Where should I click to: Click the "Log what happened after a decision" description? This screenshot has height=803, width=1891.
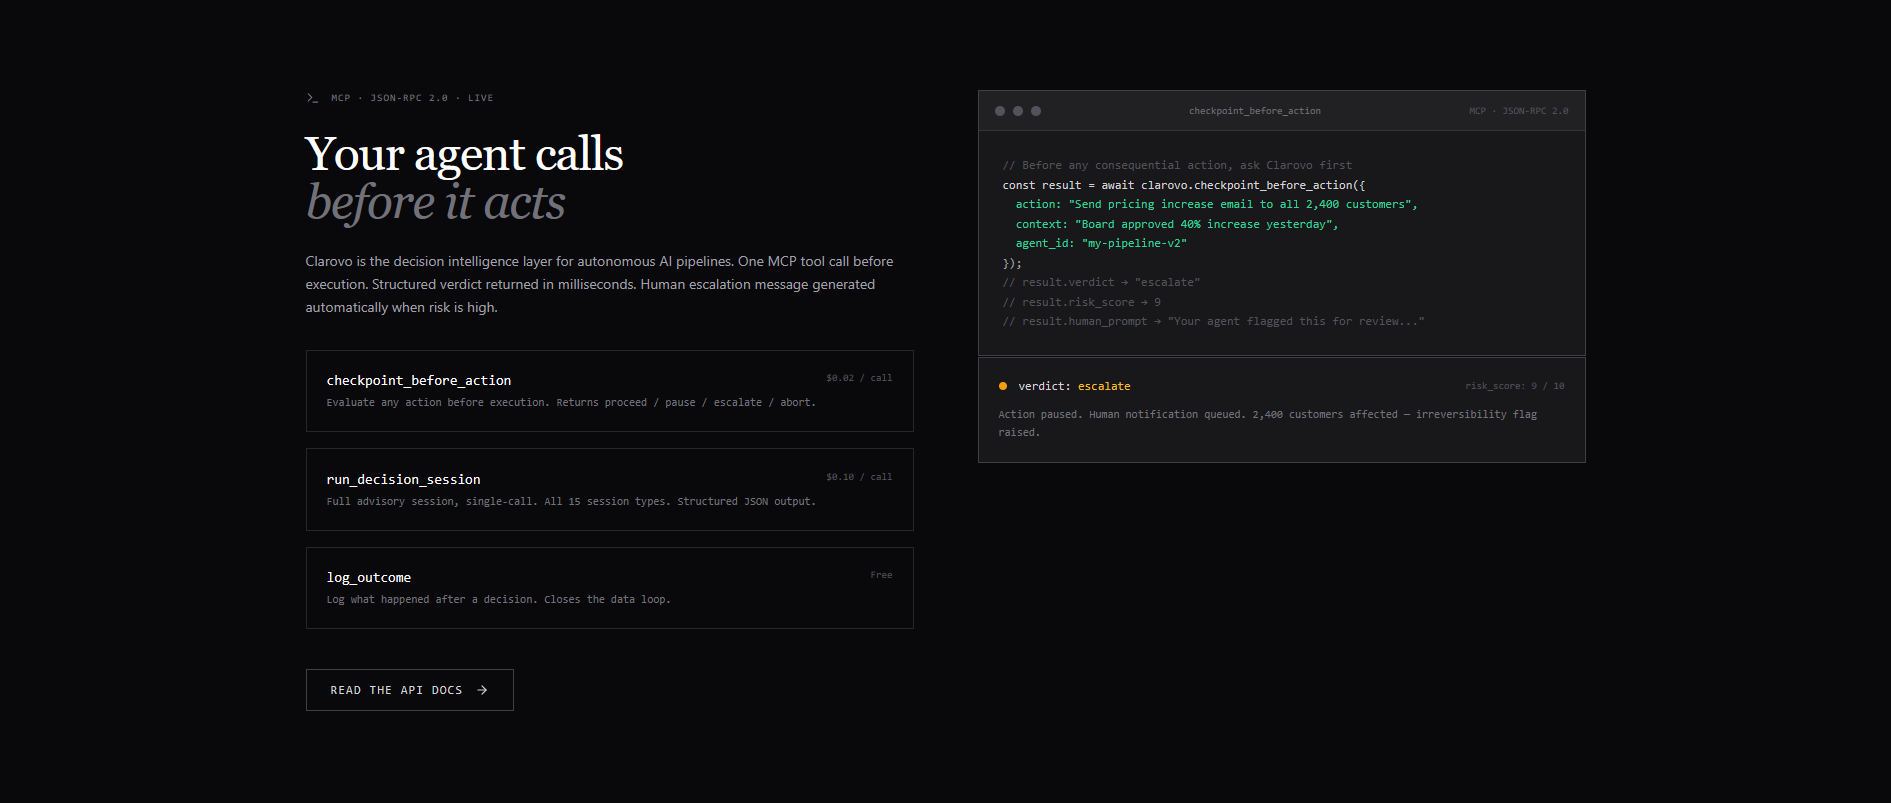(498, 600)
